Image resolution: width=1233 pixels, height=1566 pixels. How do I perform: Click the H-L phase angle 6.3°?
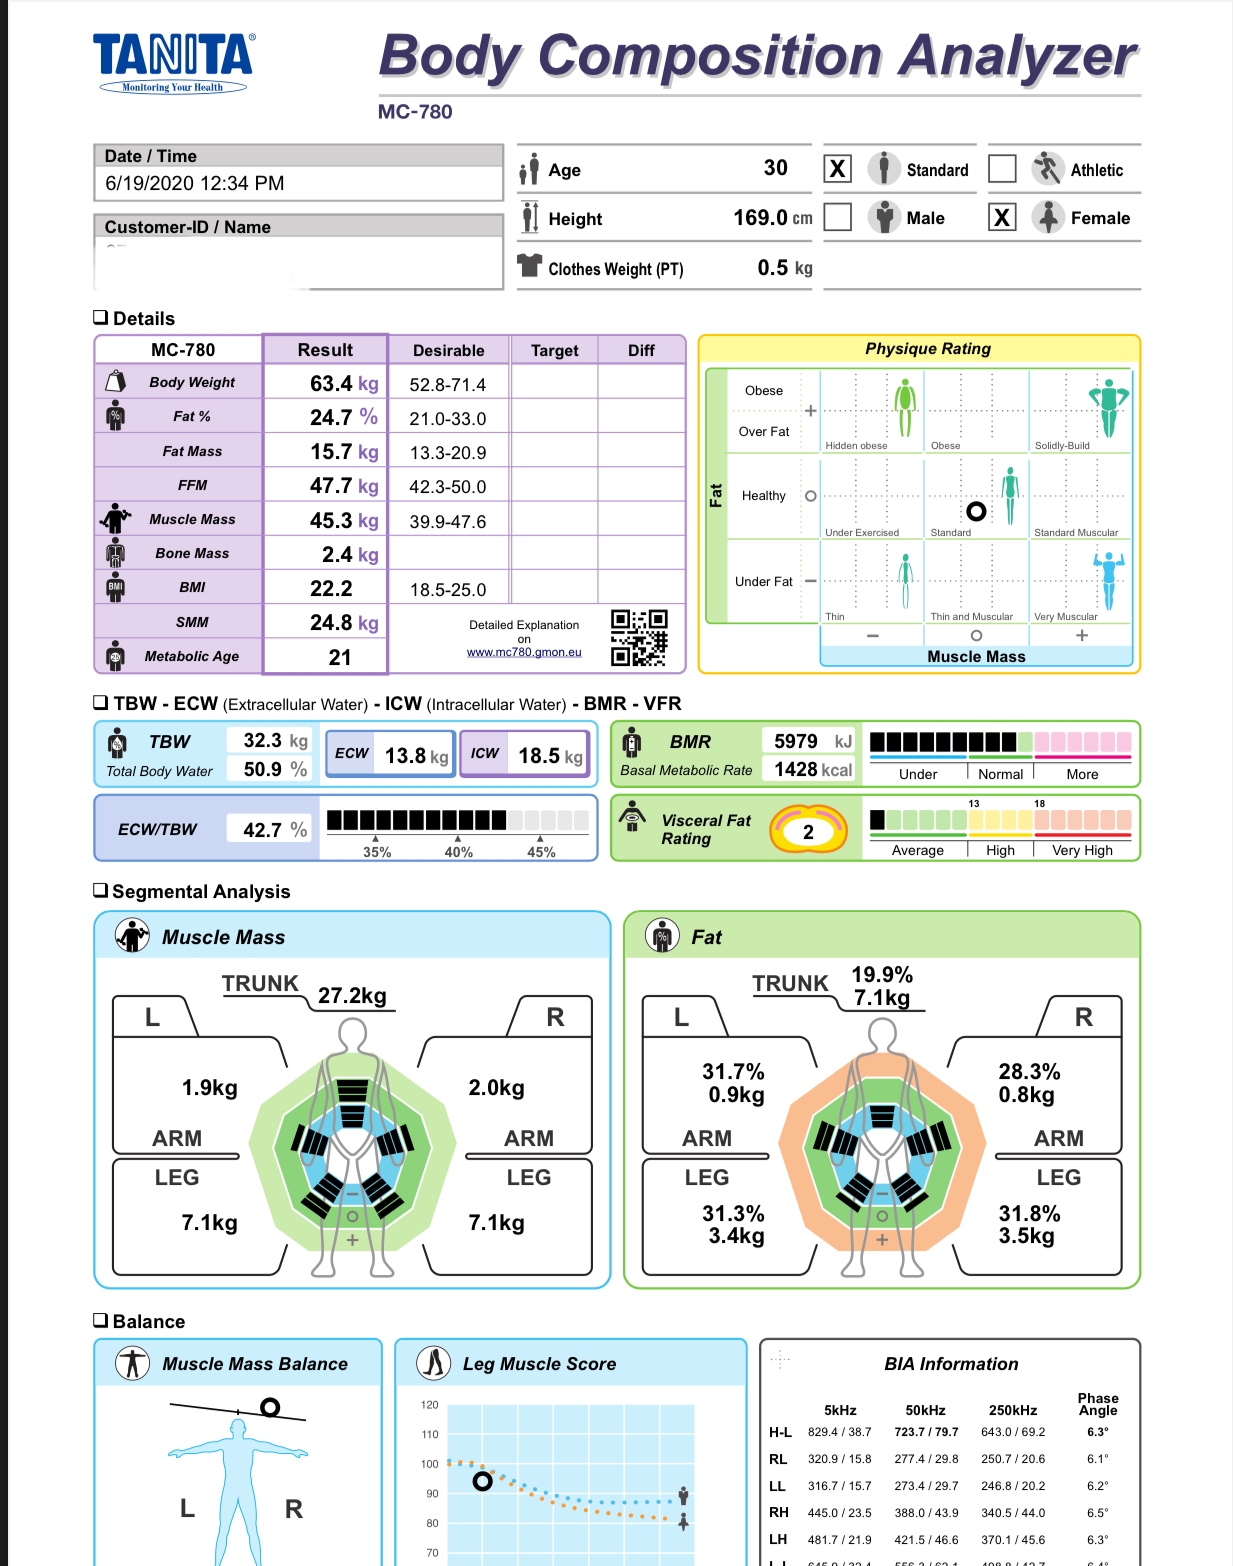click(1098, 1432)
